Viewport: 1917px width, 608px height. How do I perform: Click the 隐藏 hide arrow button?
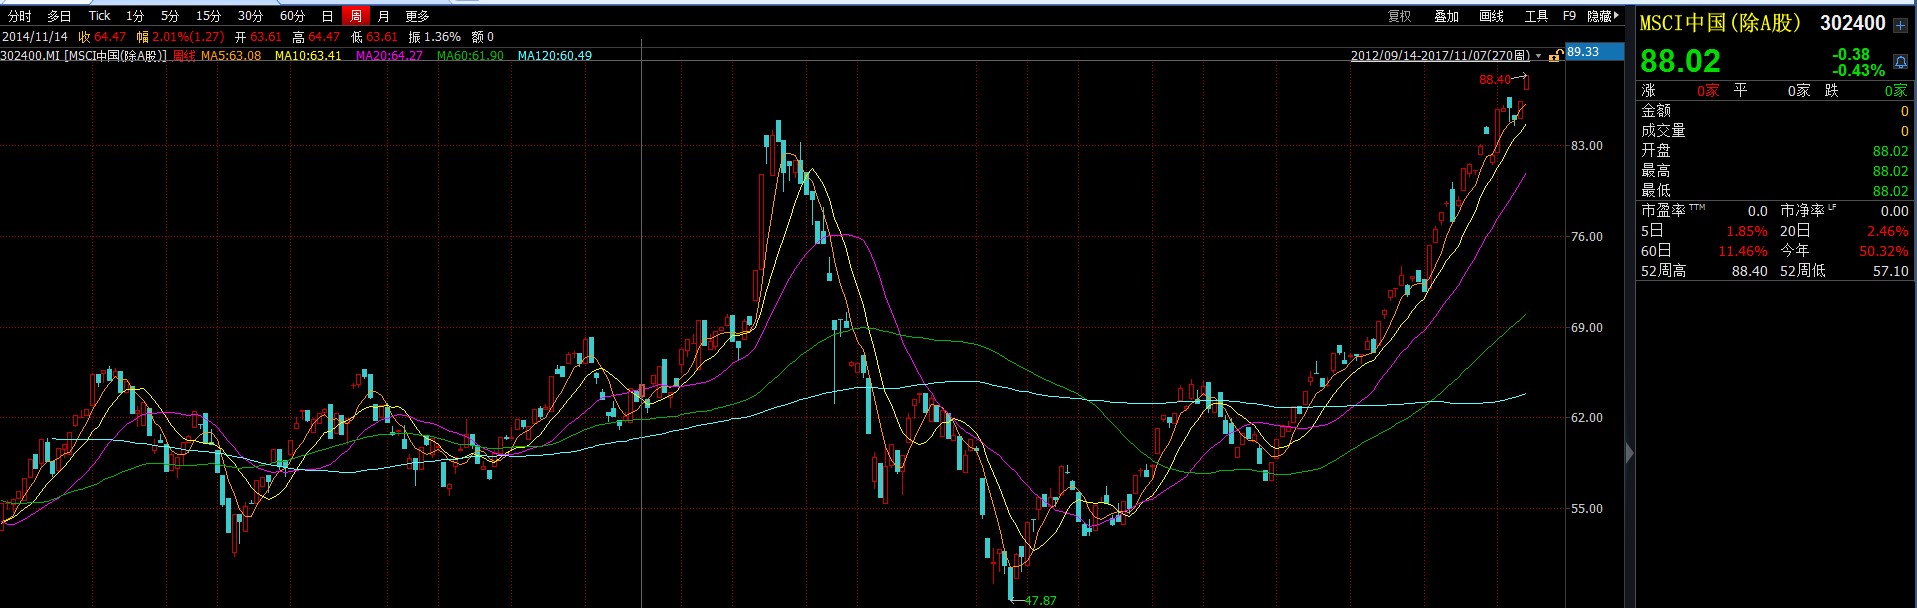point(1602,16)
